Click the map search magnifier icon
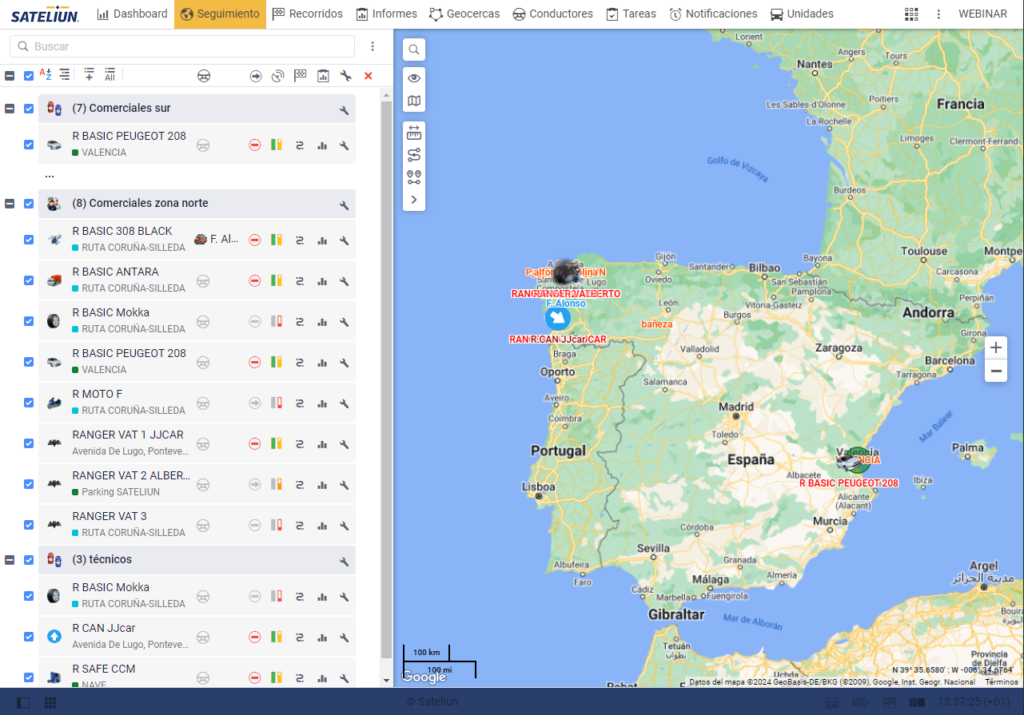Viewport: 1024px width, 715px height. tap(414, 50)
